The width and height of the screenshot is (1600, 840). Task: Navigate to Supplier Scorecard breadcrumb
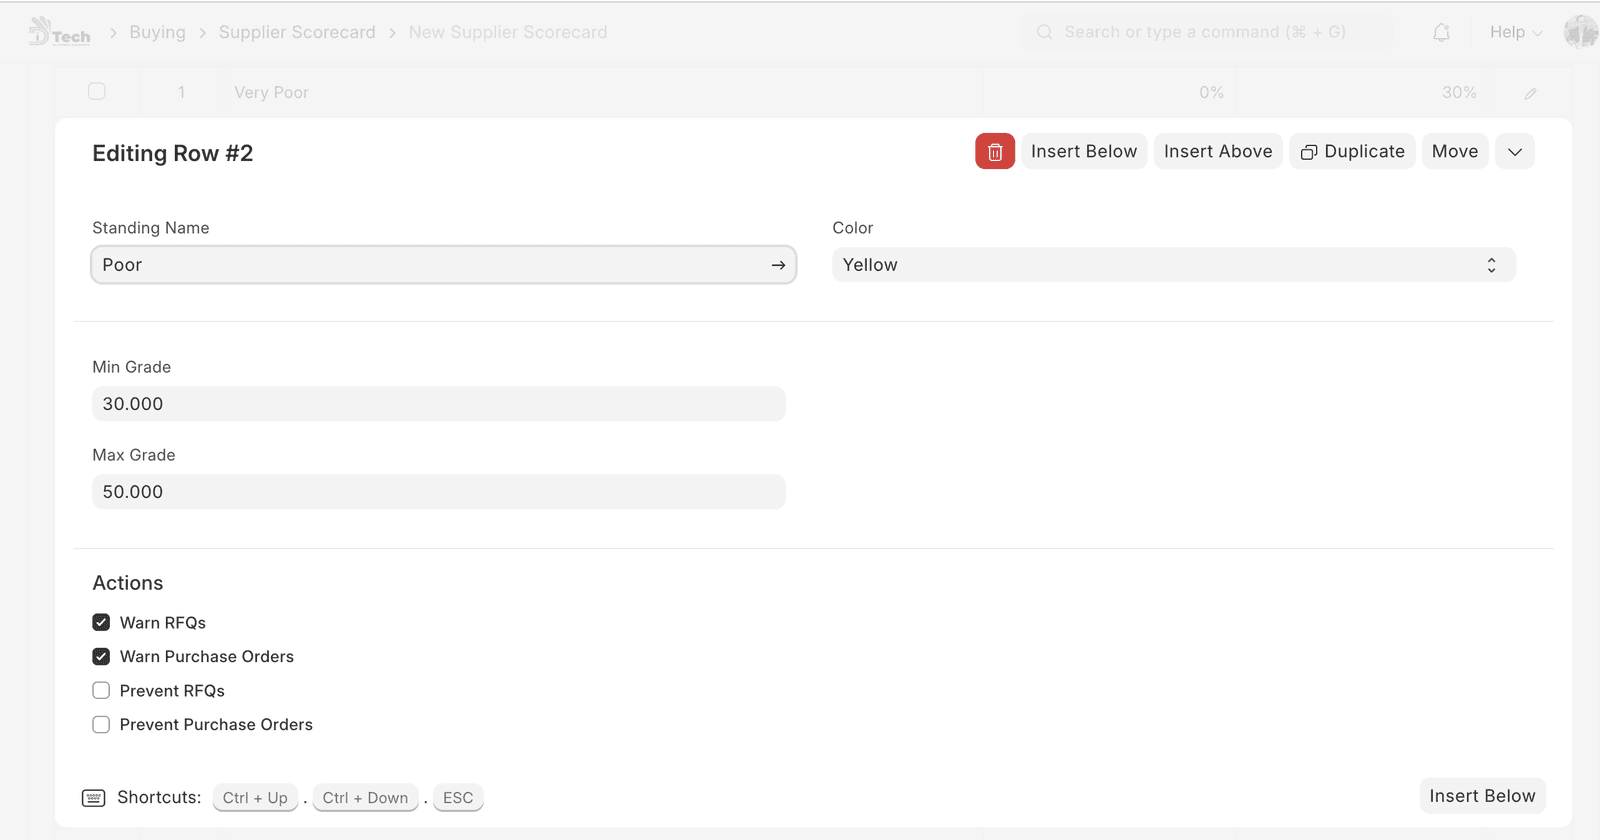coord(297,32)
